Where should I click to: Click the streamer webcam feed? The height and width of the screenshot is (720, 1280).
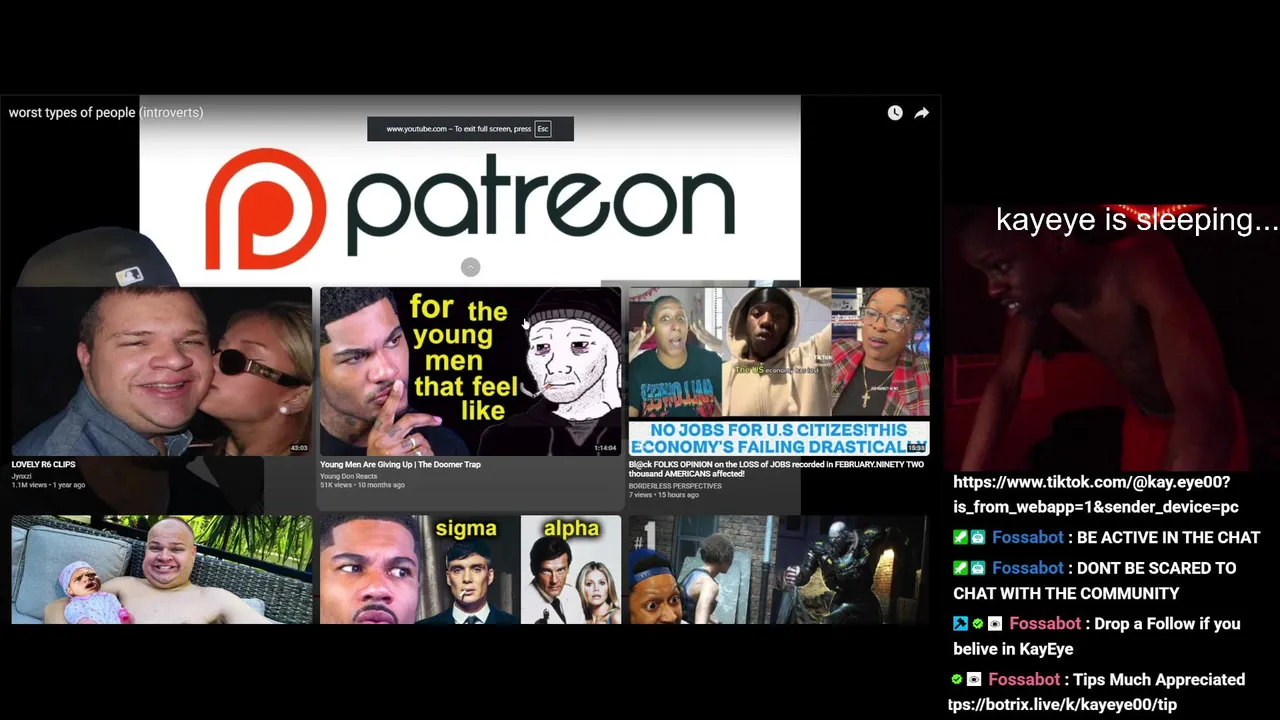pos(1112,337)
